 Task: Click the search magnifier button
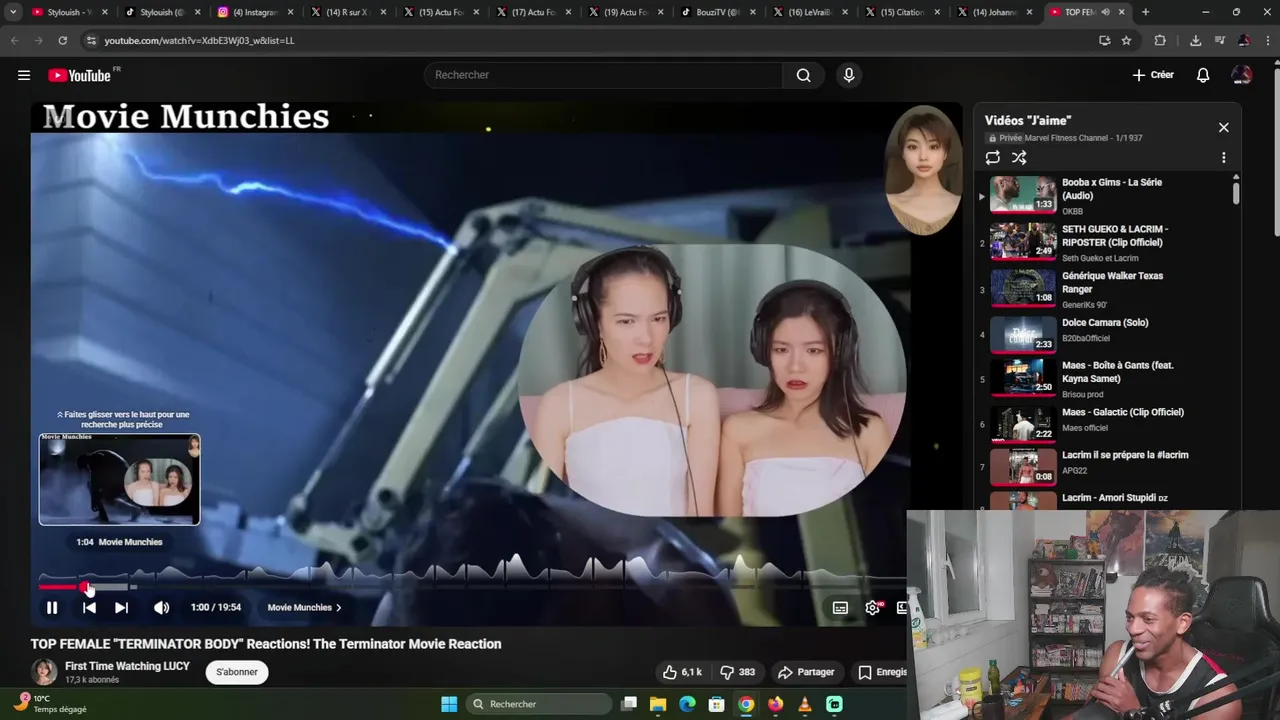[803, 75]
